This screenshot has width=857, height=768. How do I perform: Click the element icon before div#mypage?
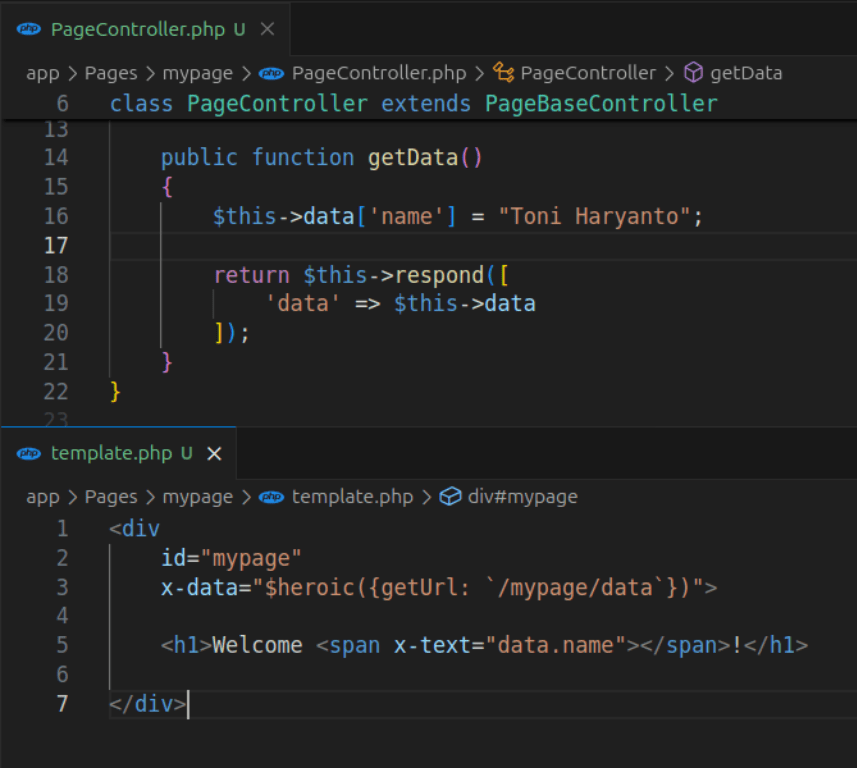click(450, 497)
